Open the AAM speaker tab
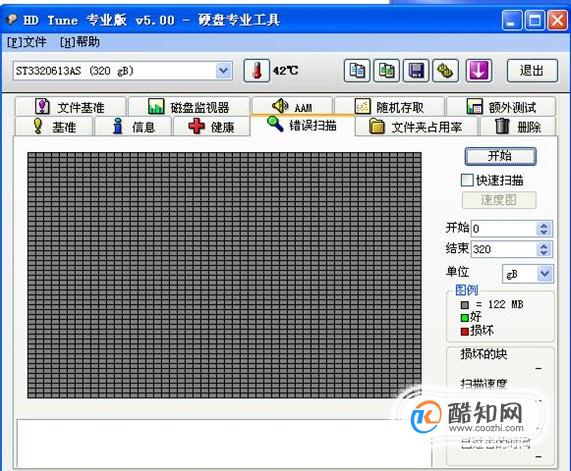 (x=292, y=106)
